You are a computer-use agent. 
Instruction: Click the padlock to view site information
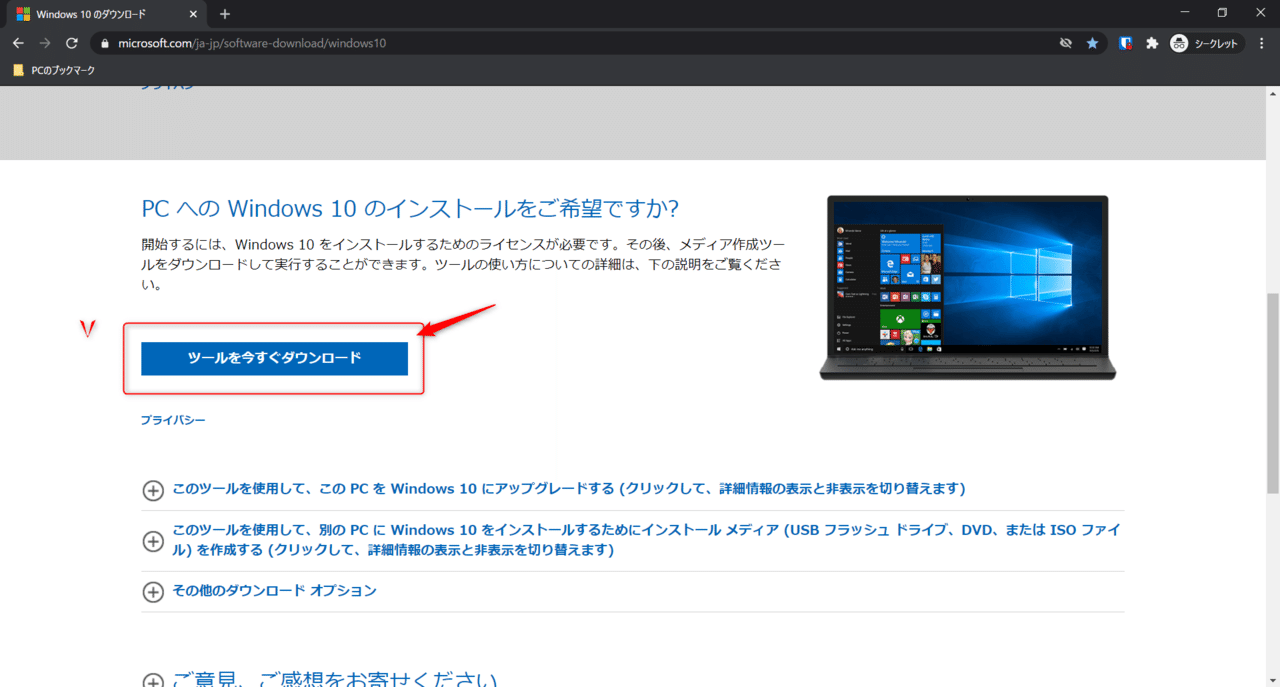tap(104, 43)
